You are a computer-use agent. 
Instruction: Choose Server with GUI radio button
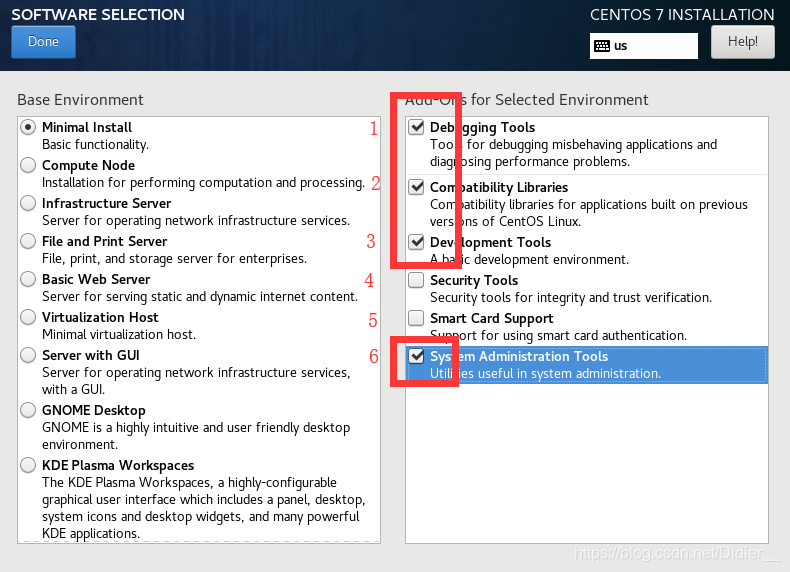[28, 355]
